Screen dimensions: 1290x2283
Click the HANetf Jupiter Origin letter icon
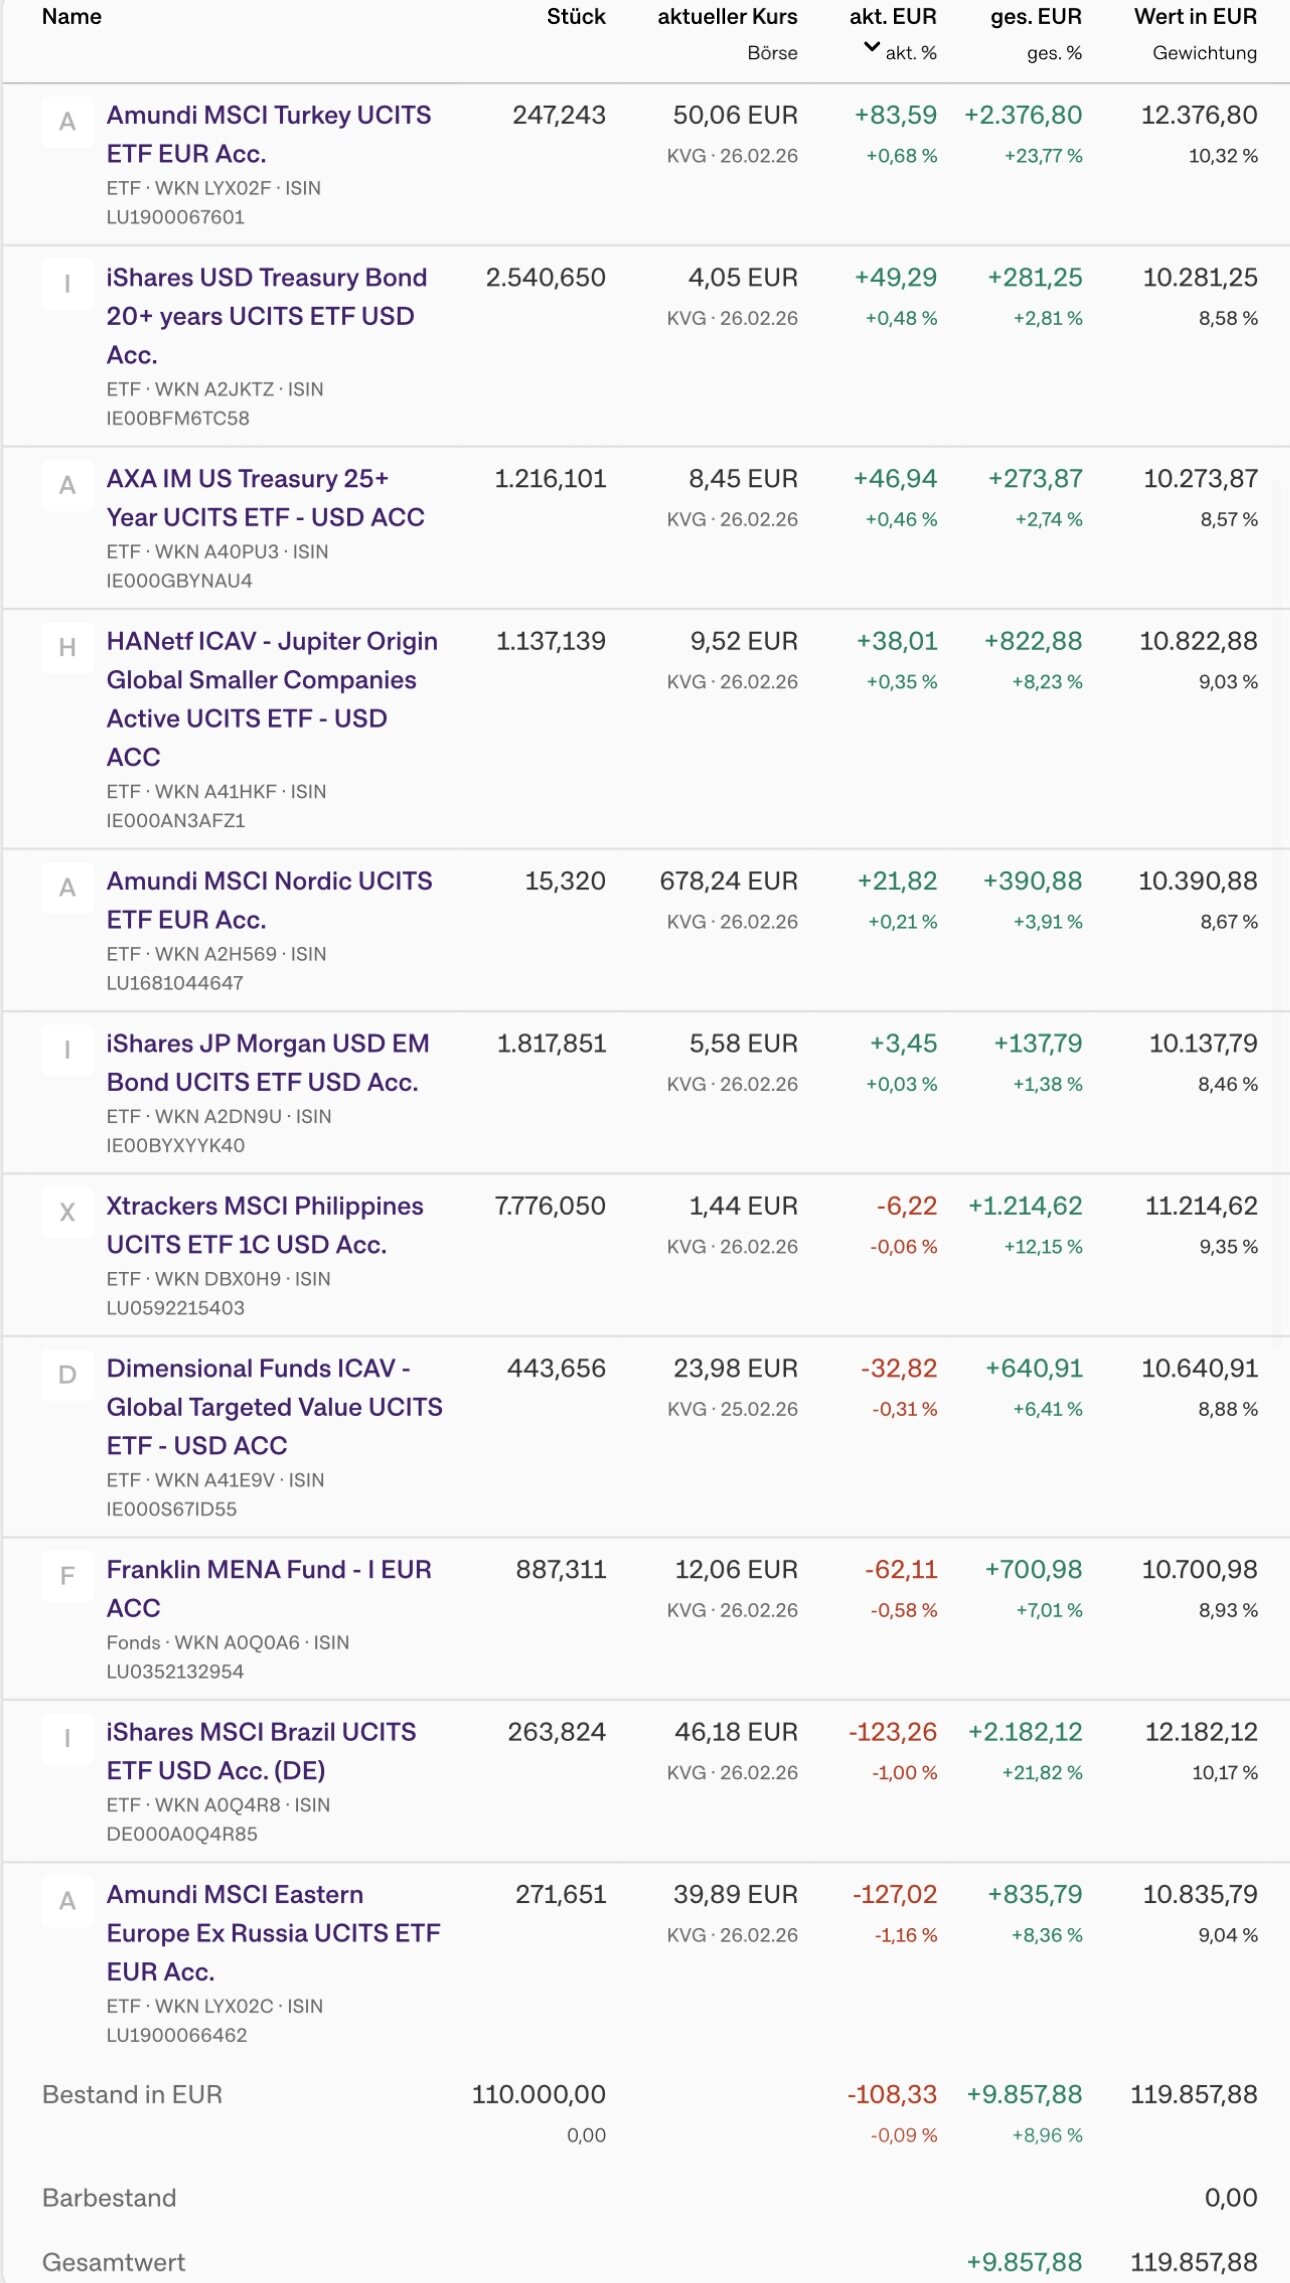67,648
